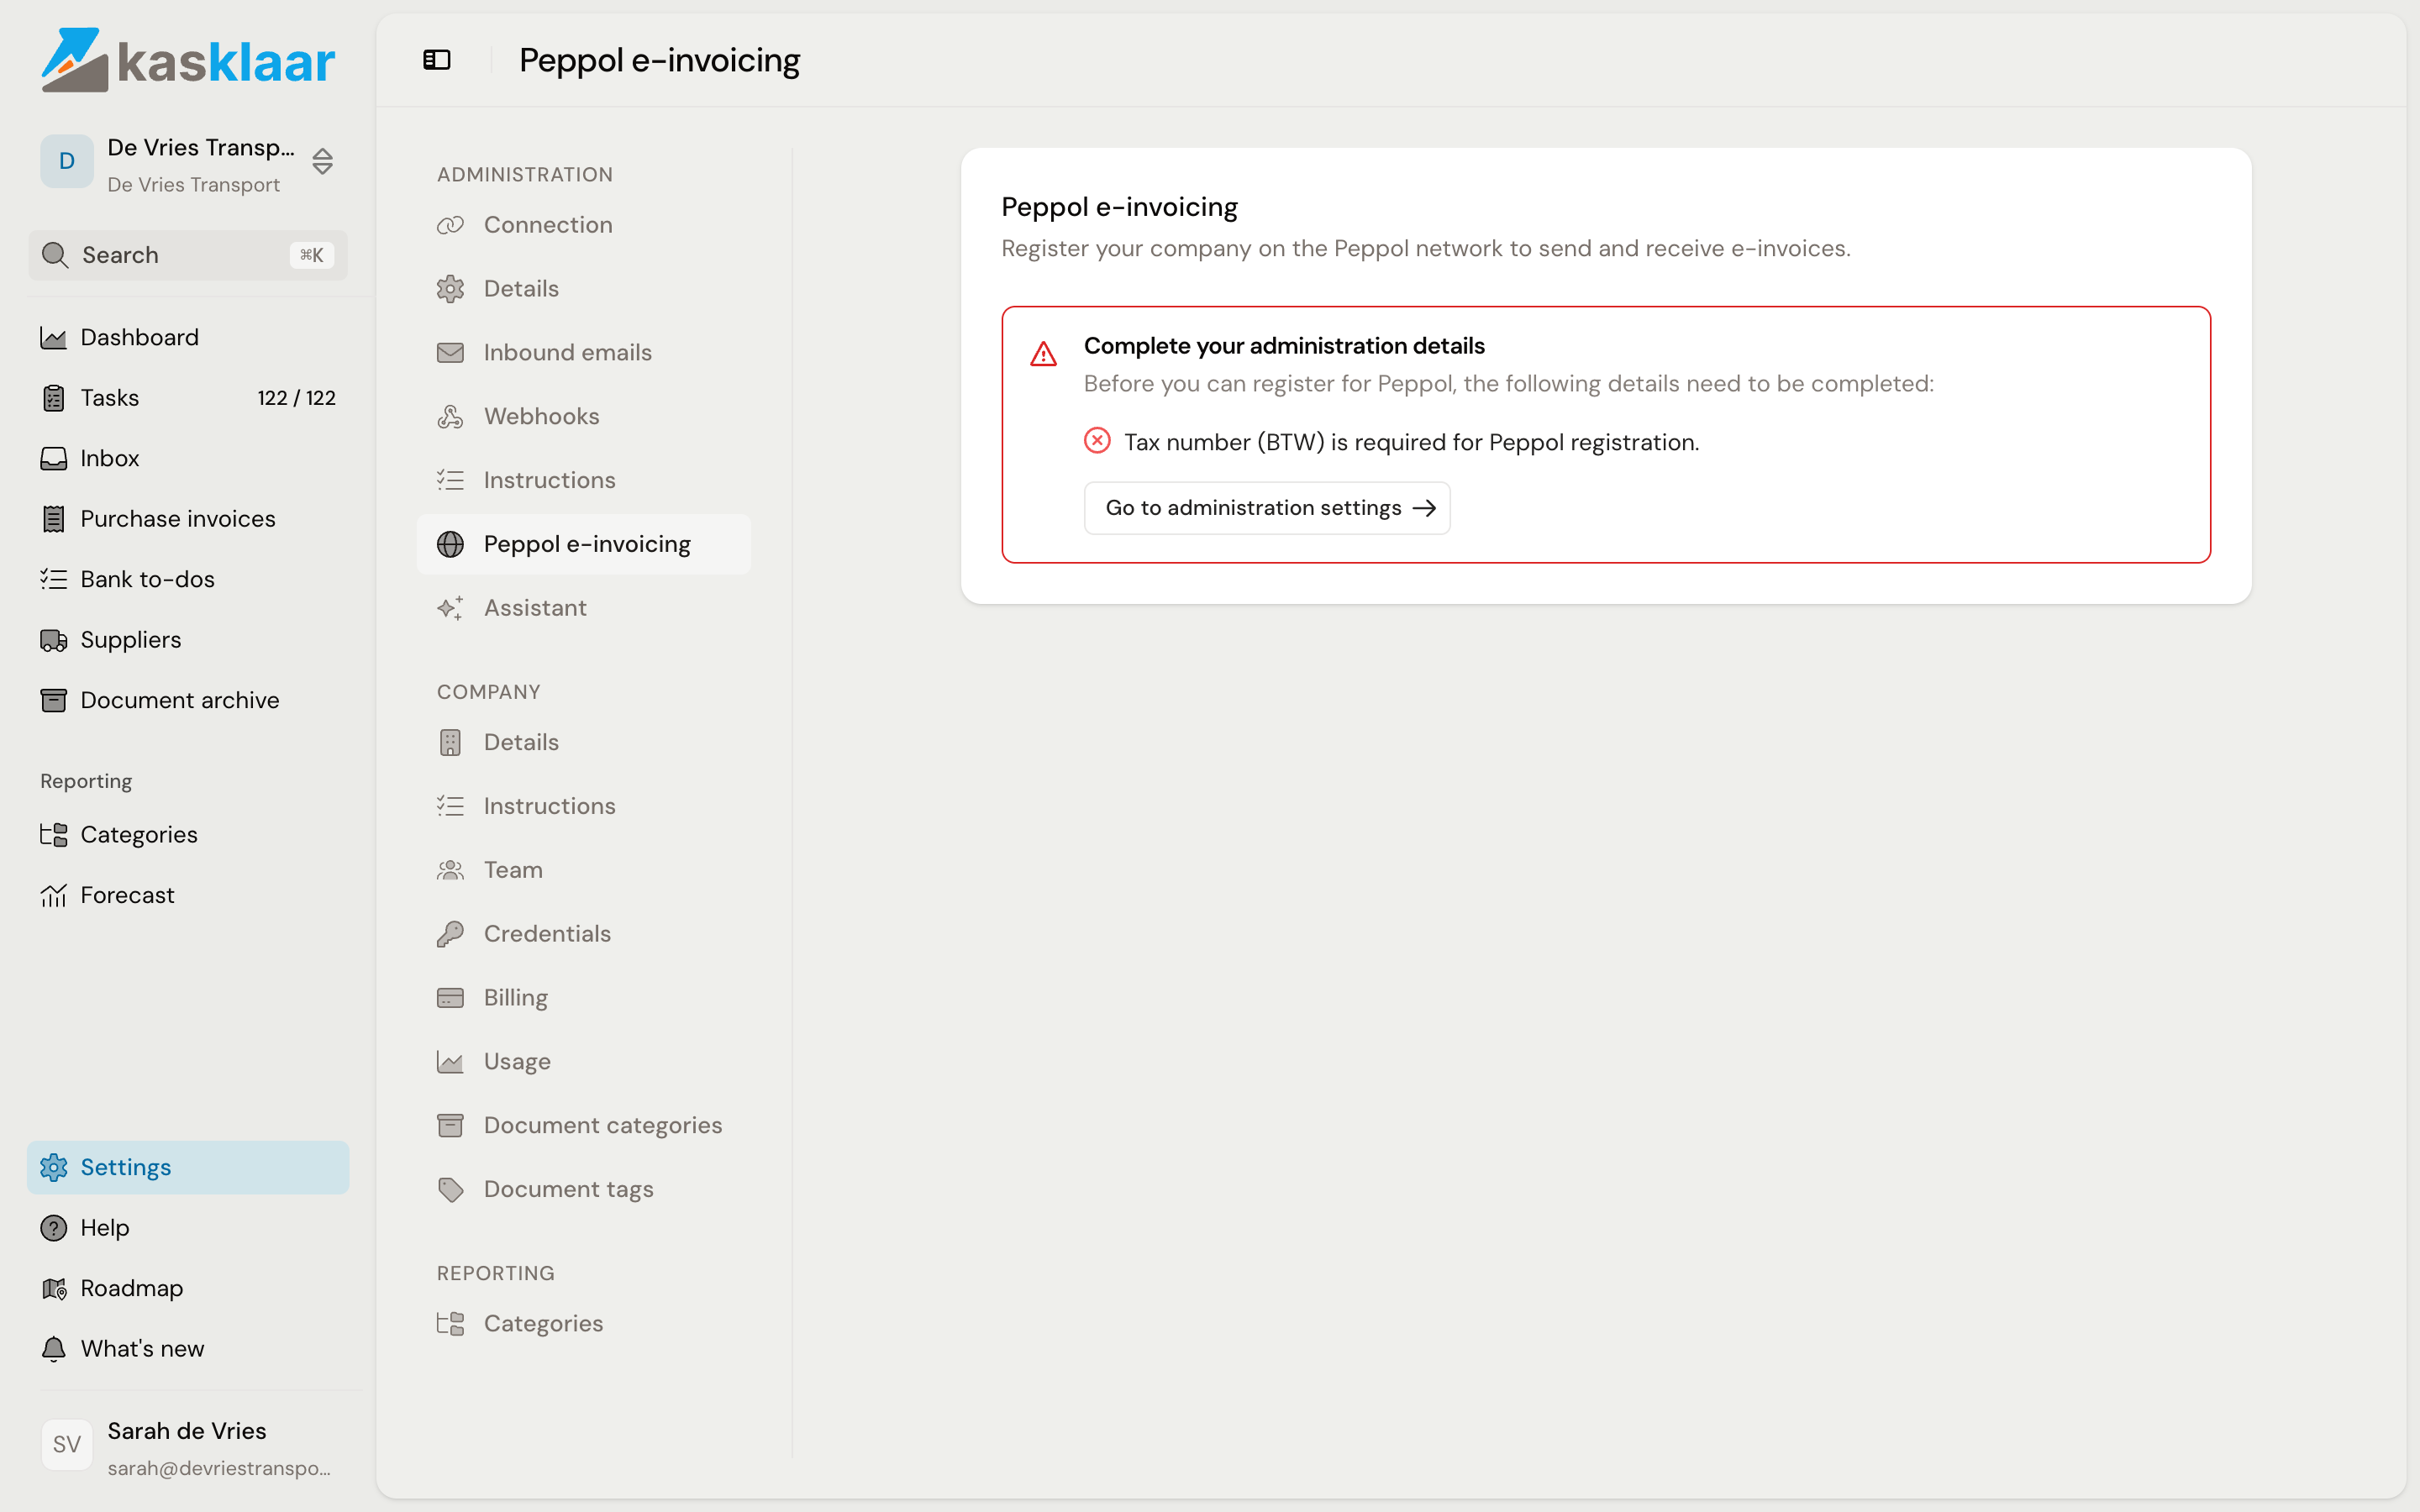Click the Search field
The height and width of the screenshot is (1512, 2420).
188,255
